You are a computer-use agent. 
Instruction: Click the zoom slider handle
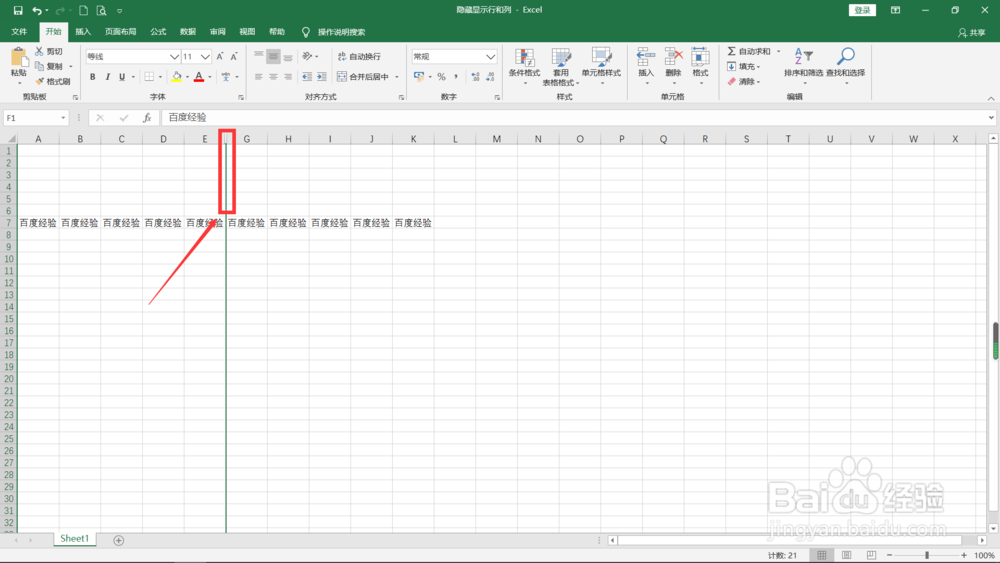(927, 555)
